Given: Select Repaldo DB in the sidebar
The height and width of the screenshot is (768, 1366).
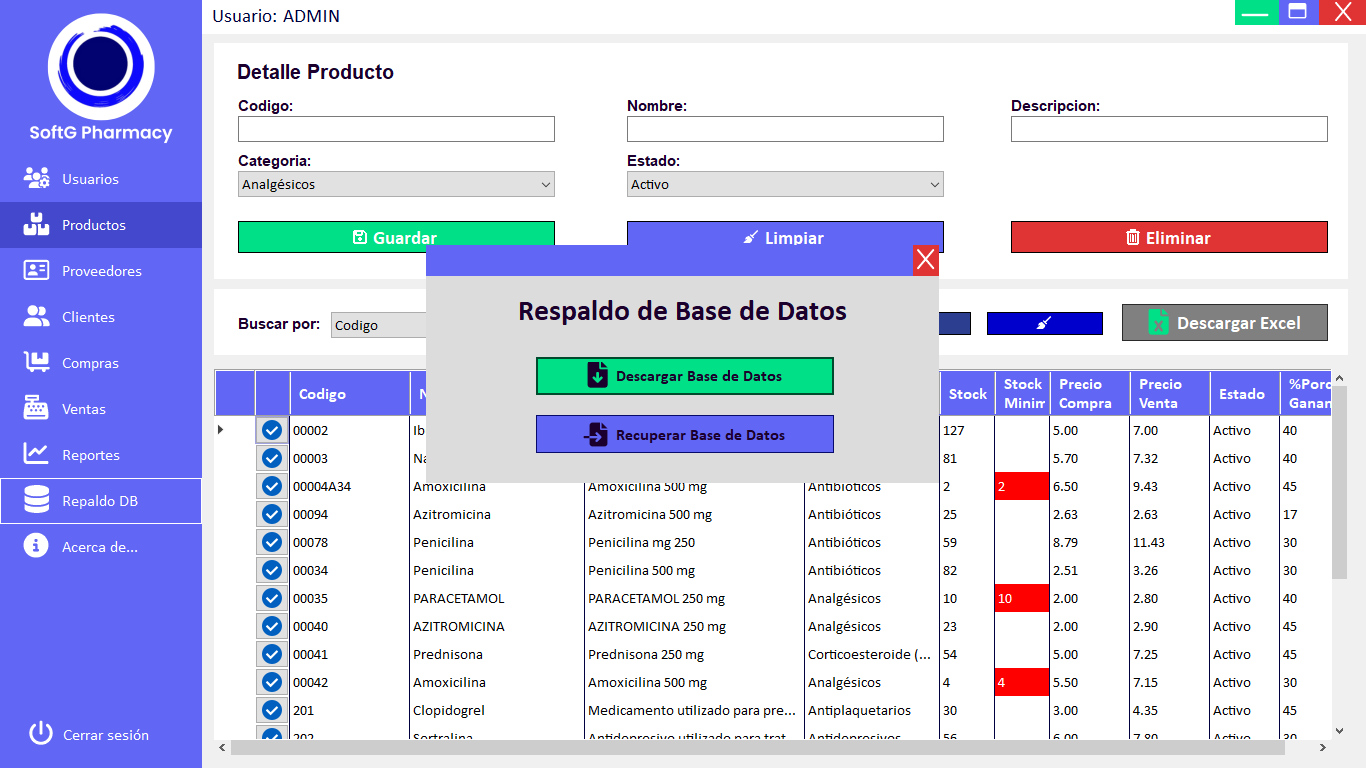Looking at the screenshot, I should pyautogui.click(x=100, y=501).
